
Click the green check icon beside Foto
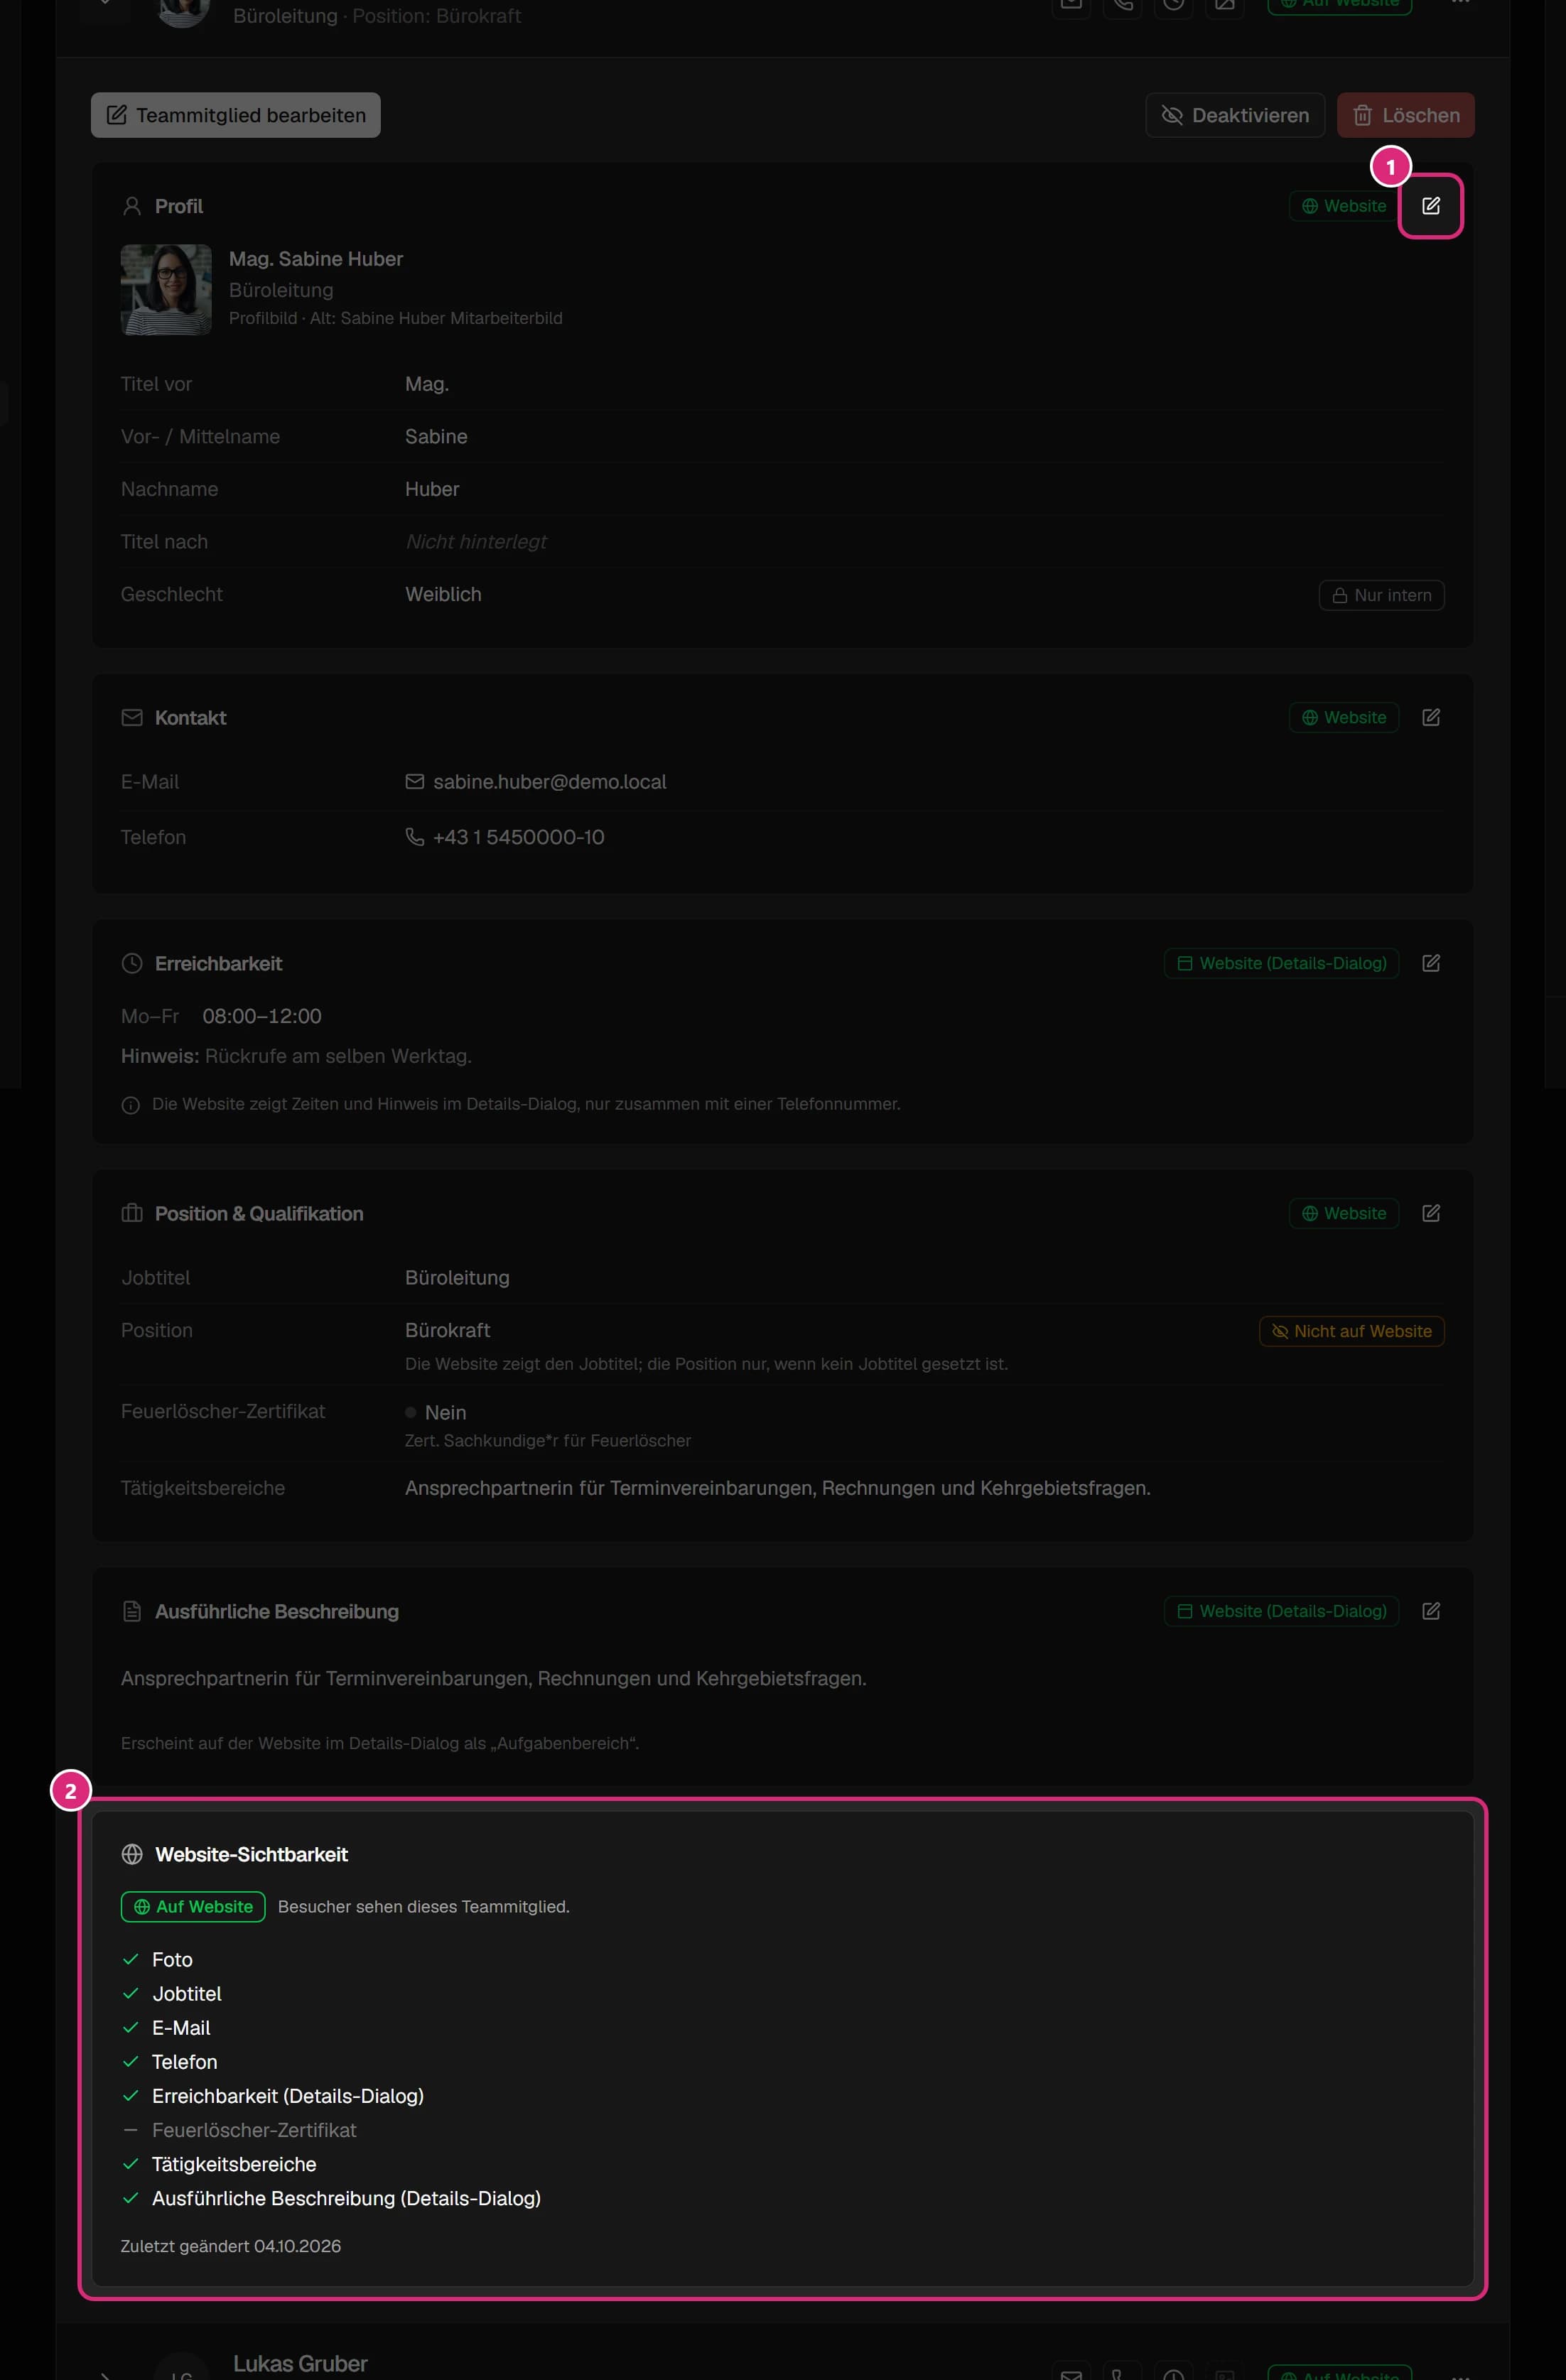(130, 1959)
